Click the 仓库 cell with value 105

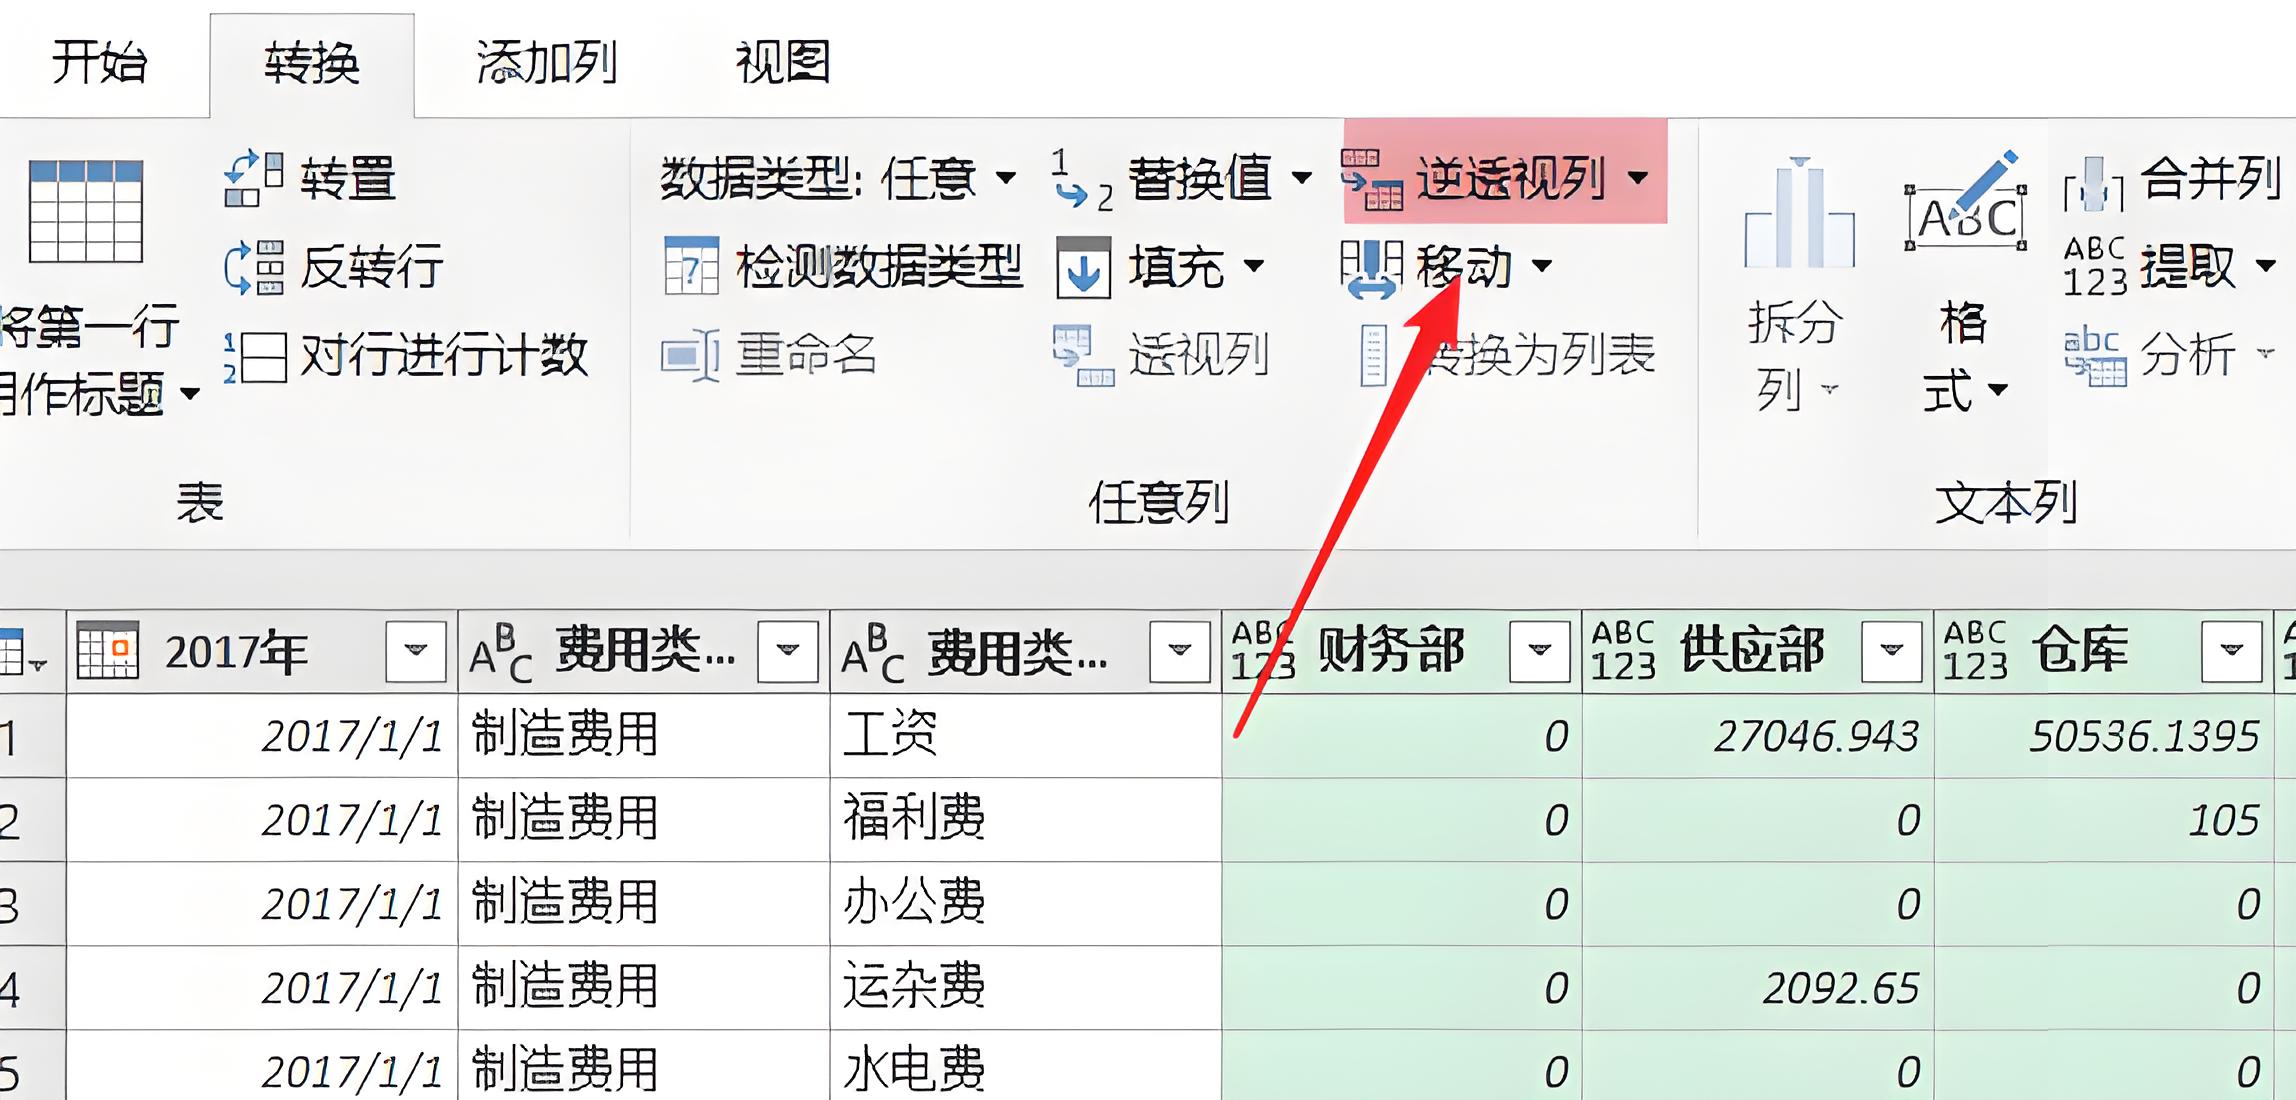pos(2104,820)
